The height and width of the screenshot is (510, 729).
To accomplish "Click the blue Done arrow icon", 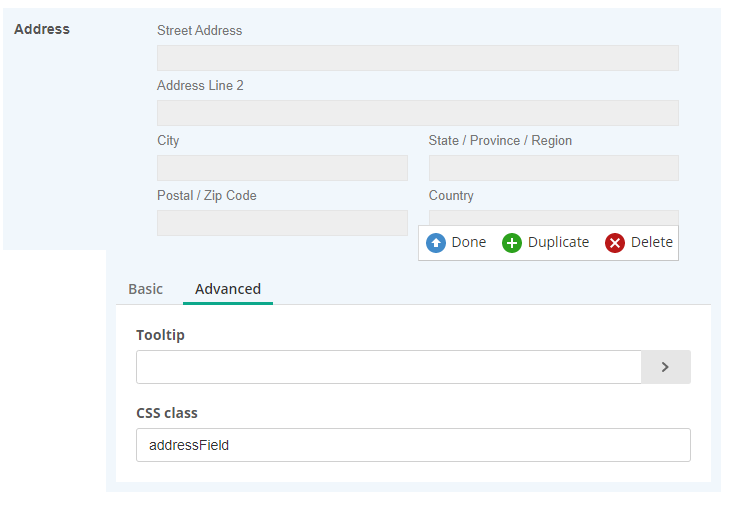I will pyautogui.click(x=436, y=243).
